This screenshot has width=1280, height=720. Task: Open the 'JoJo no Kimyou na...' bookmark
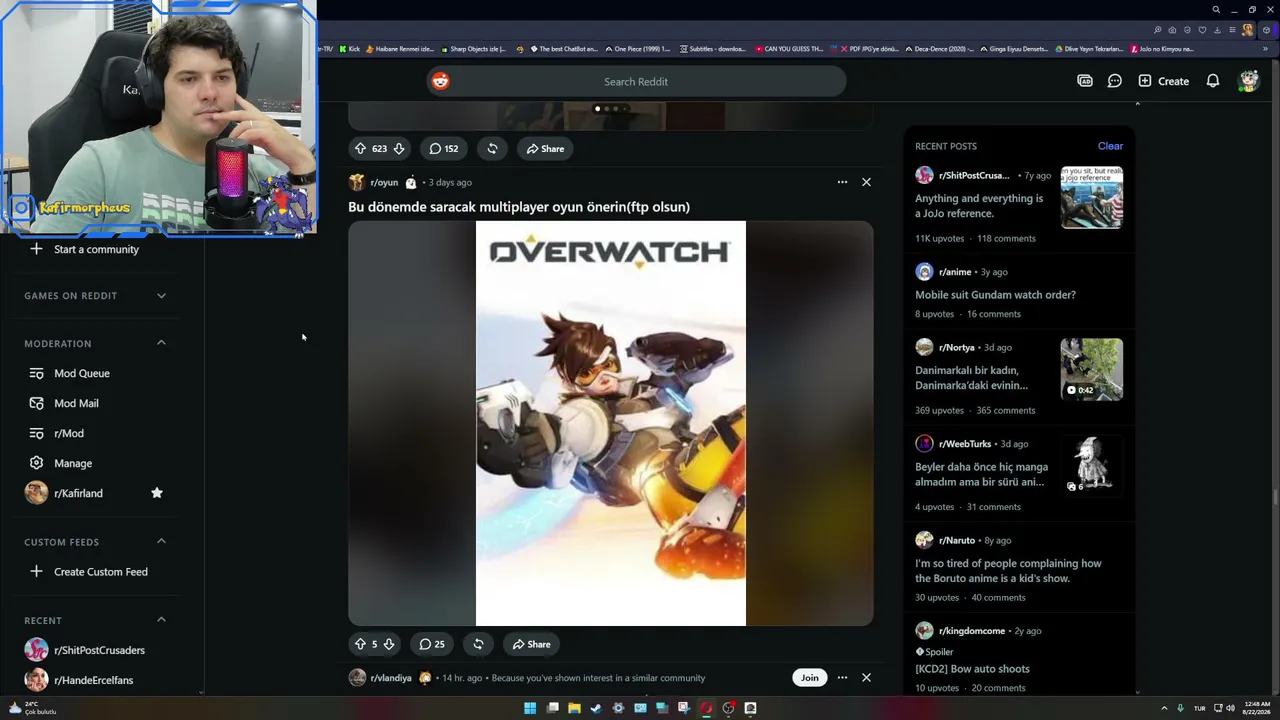pyautogui.click(x=1162, y=49)
